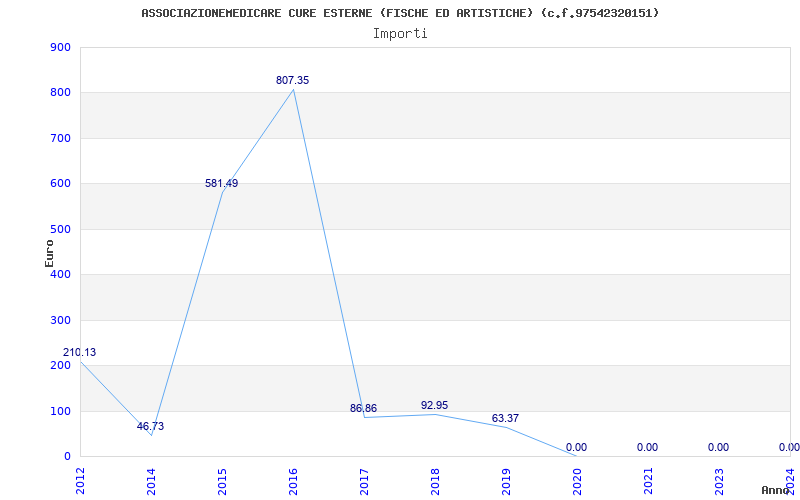Click the 2016 x-axis year label
800x500 pixels.
tap(293, 480)
